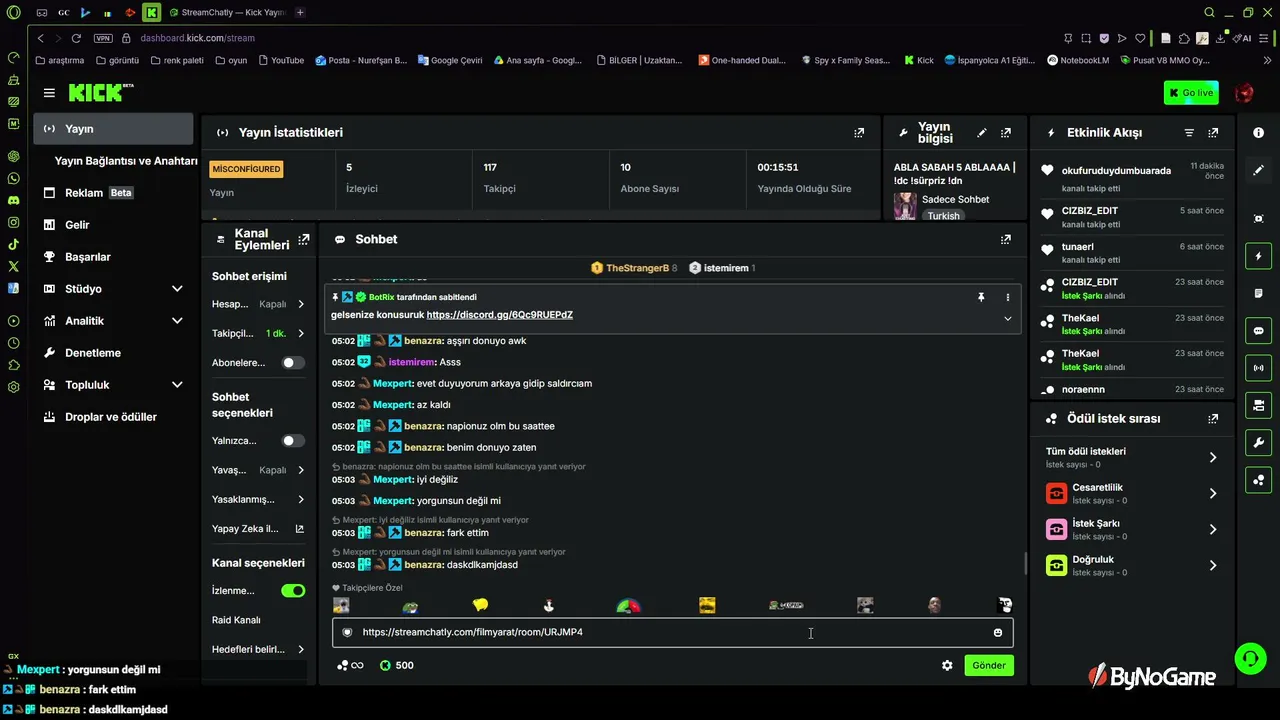Pop out the Sohbet chat panel

[x=1006, y=239]
